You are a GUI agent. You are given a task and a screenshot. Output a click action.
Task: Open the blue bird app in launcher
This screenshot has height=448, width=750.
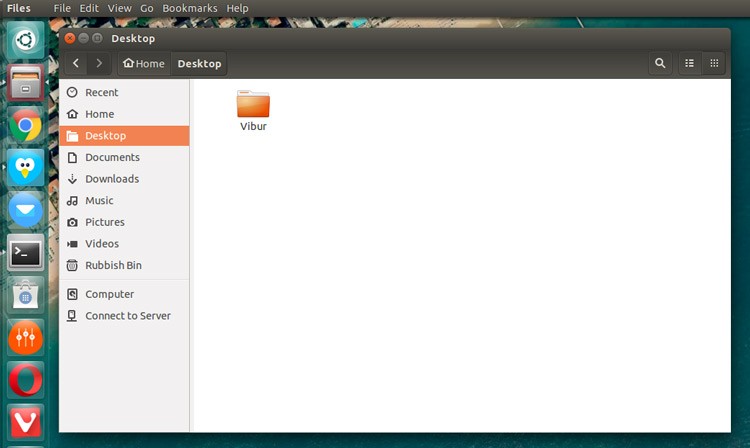(x=25, y=167)
